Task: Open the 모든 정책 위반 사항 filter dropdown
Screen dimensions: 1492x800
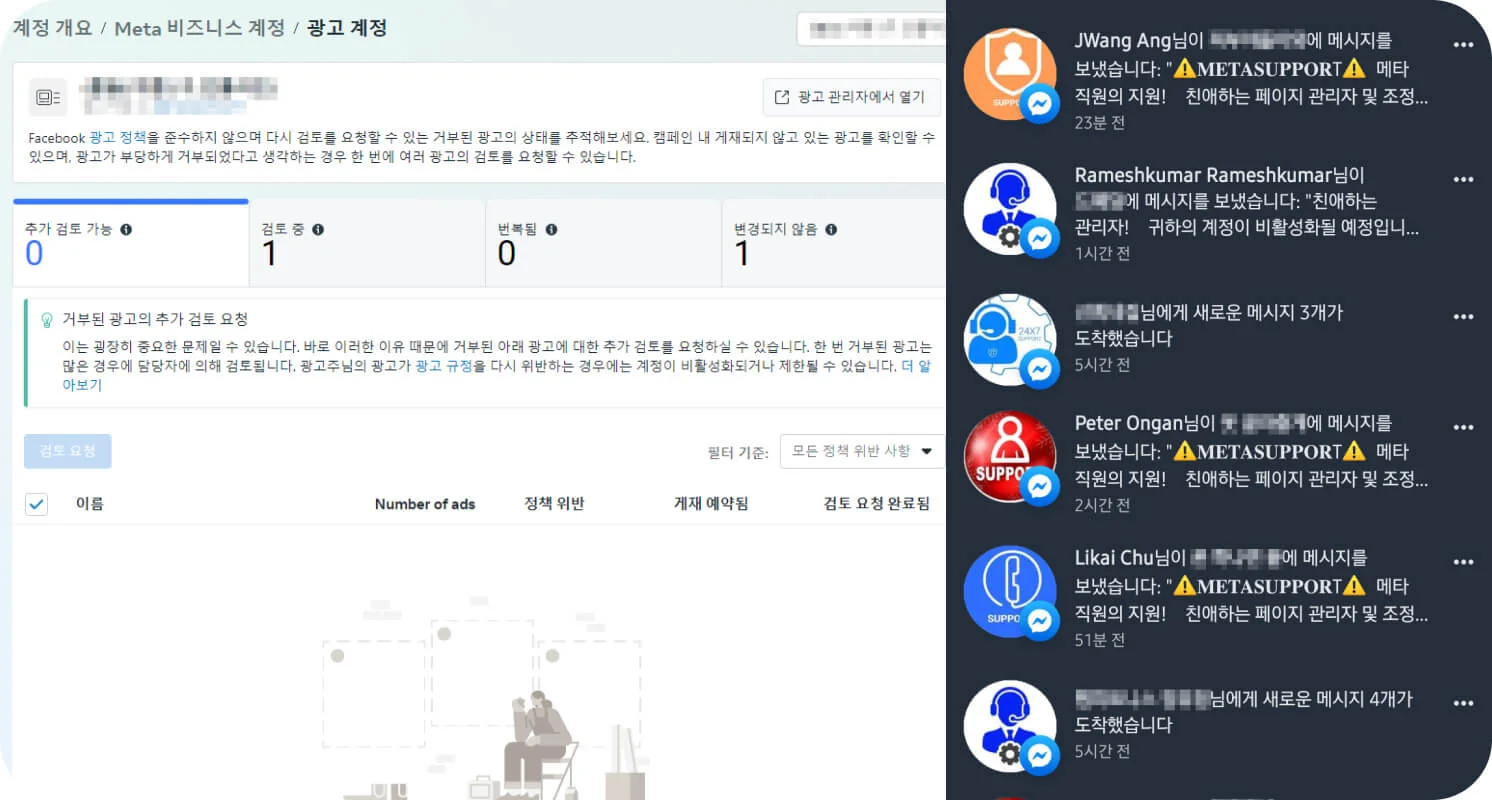Action: [862, 451]
